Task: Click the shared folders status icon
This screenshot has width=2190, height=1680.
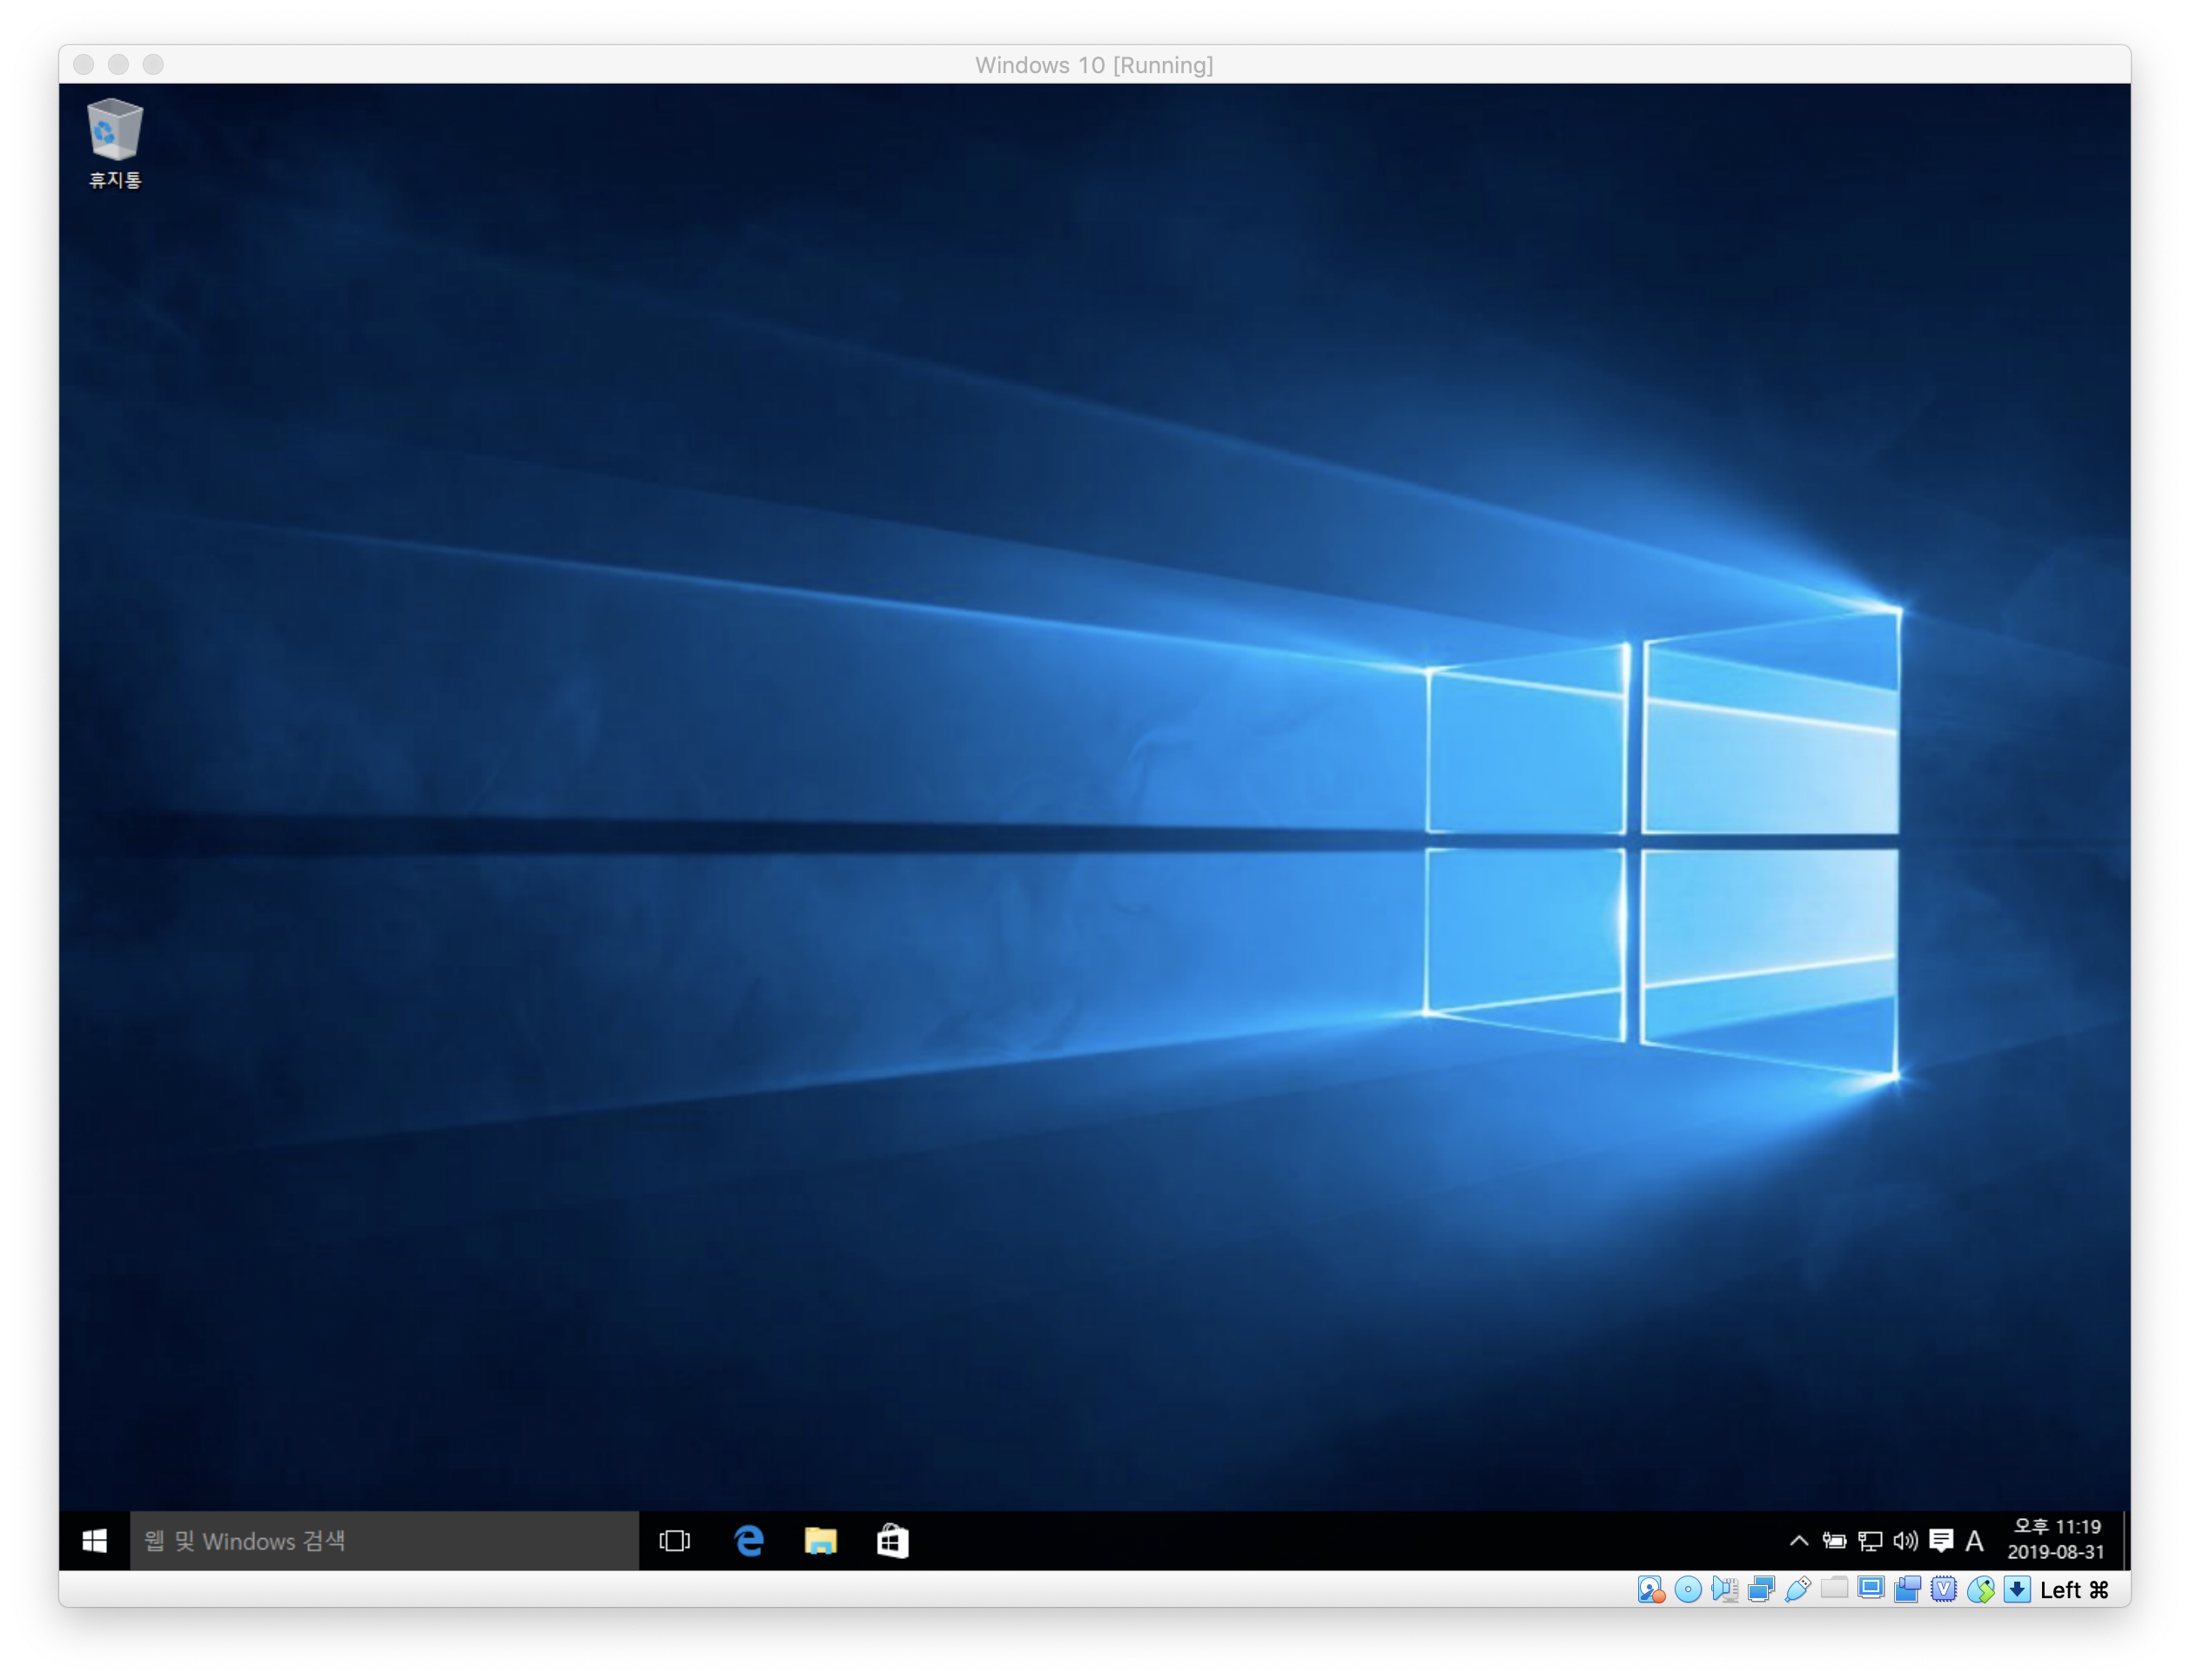Action: [1834, 1588]
